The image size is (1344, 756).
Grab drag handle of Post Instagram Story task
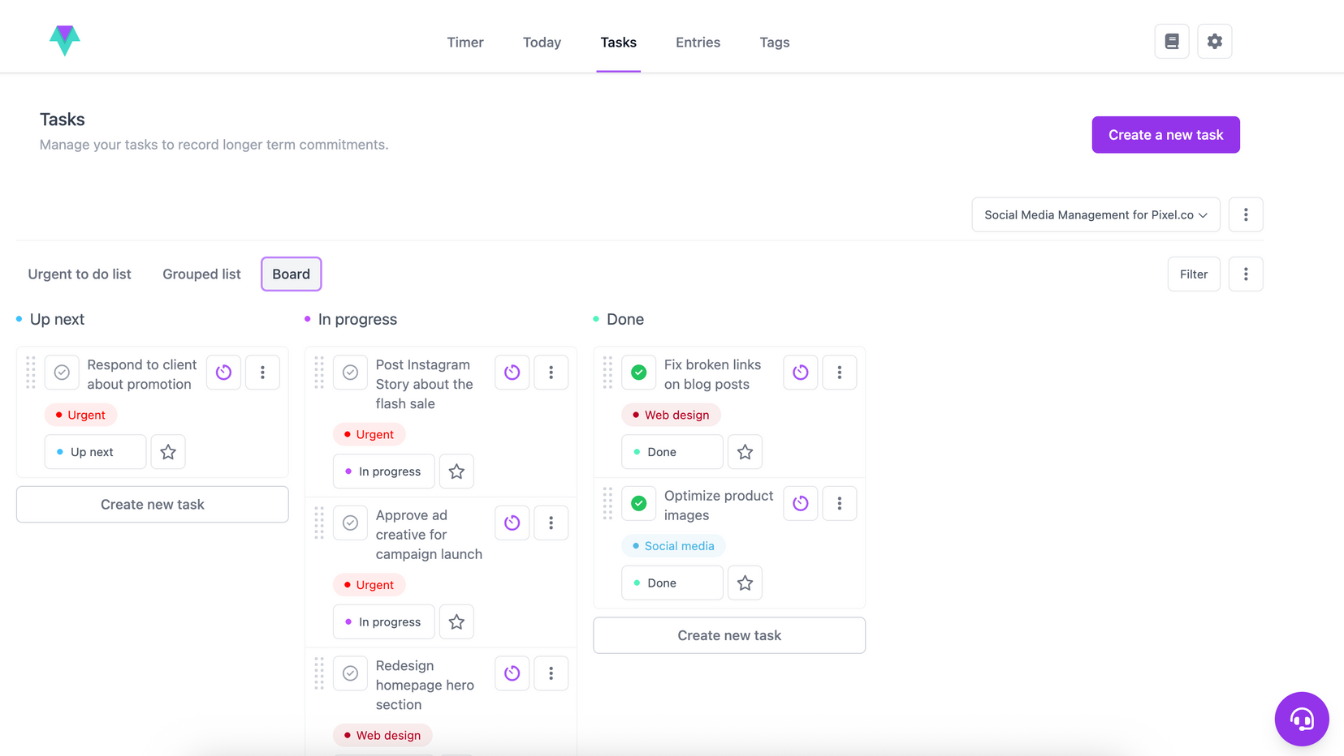click(x=319, y=372)
